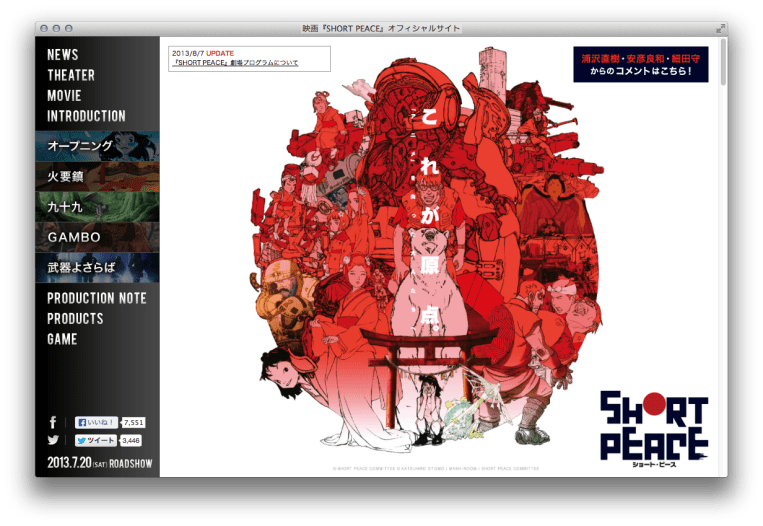Go to the MOVIE page
The height and width of the screenshot is (526, 763).
(65, 96)
